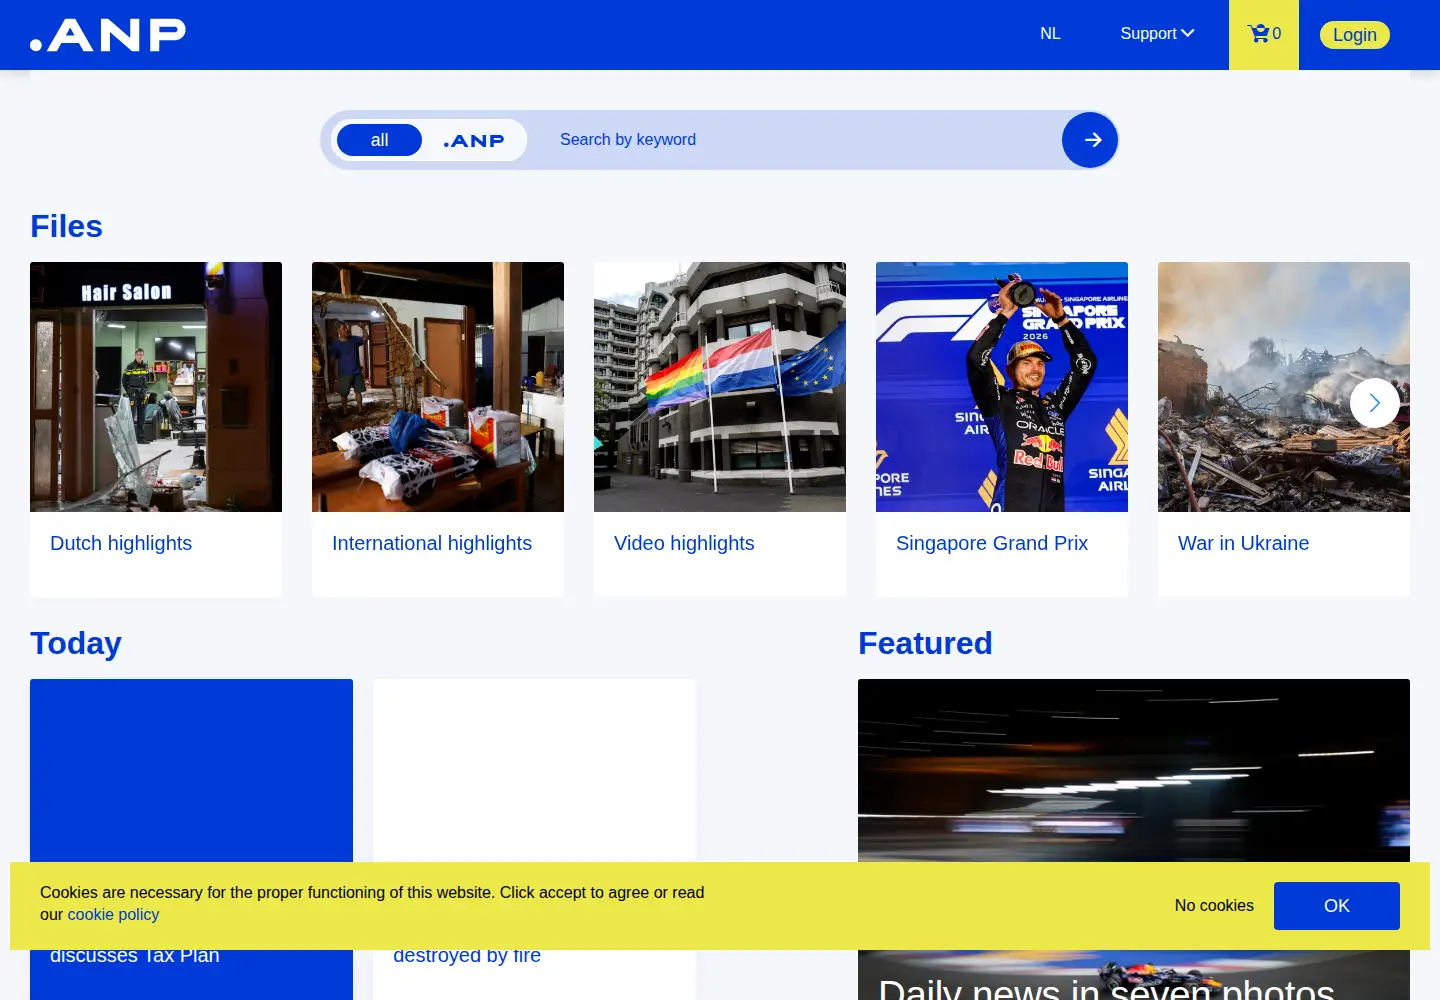Open the white Today card
The width and height of the screenshot is (1440, 1000).
534,770
